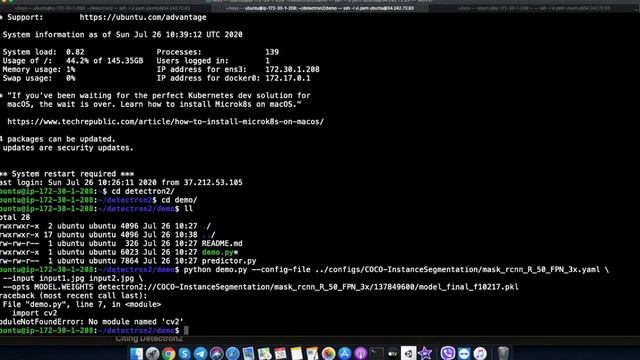
Task: Open iMovie star icon in dock
Action: [x=424, y=353]
